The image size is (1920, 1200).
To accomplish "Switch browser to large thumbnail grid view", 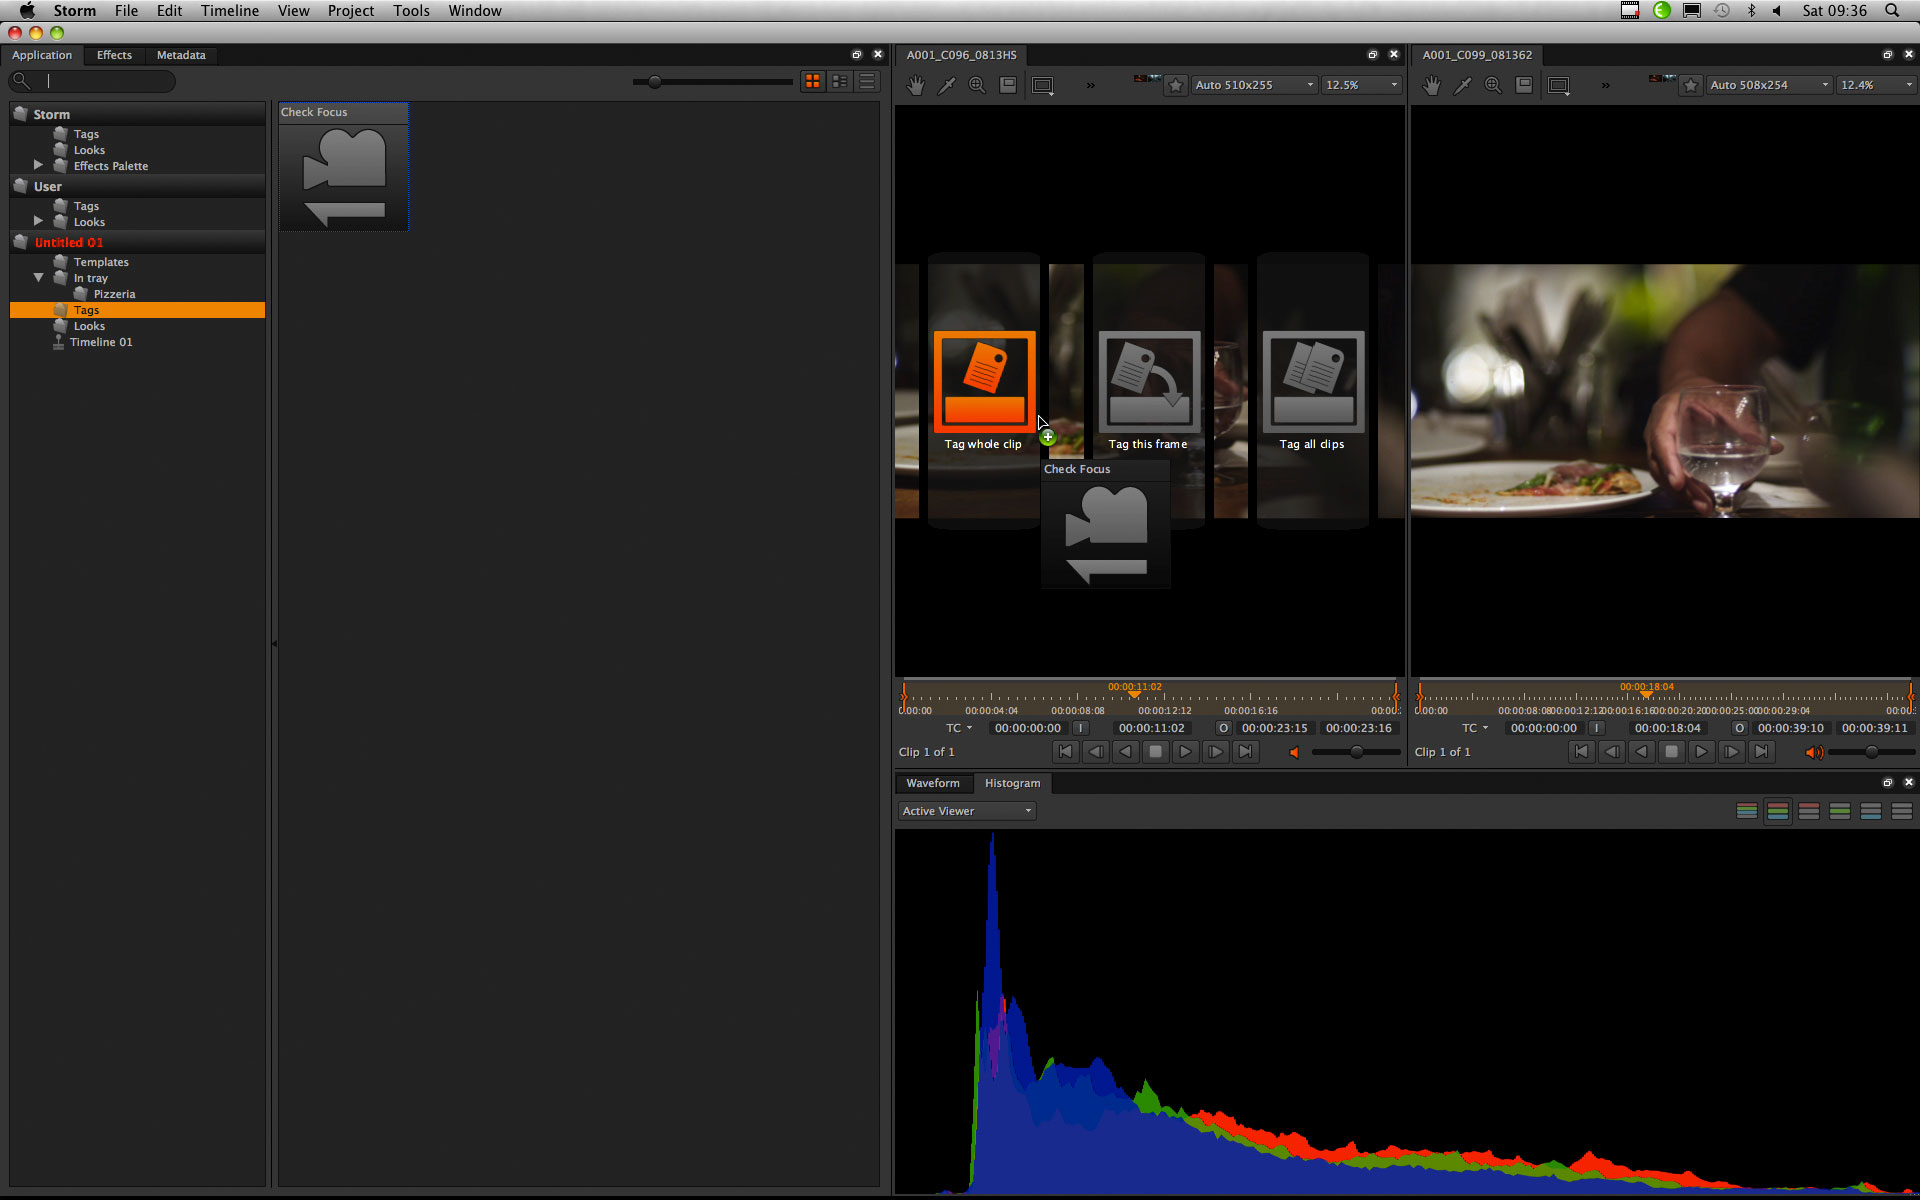I will click(x=813, y=81).
